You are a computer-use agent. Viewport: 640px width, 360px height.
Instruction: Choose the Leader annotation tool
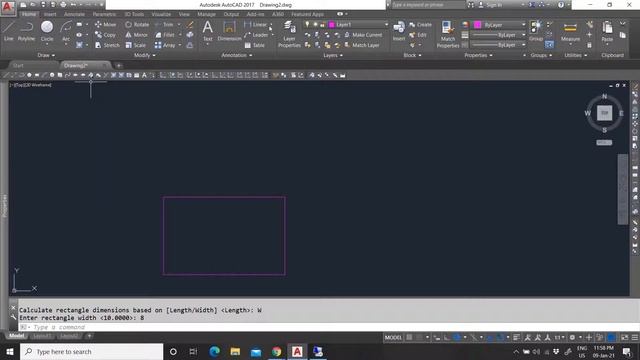[256, 35]
